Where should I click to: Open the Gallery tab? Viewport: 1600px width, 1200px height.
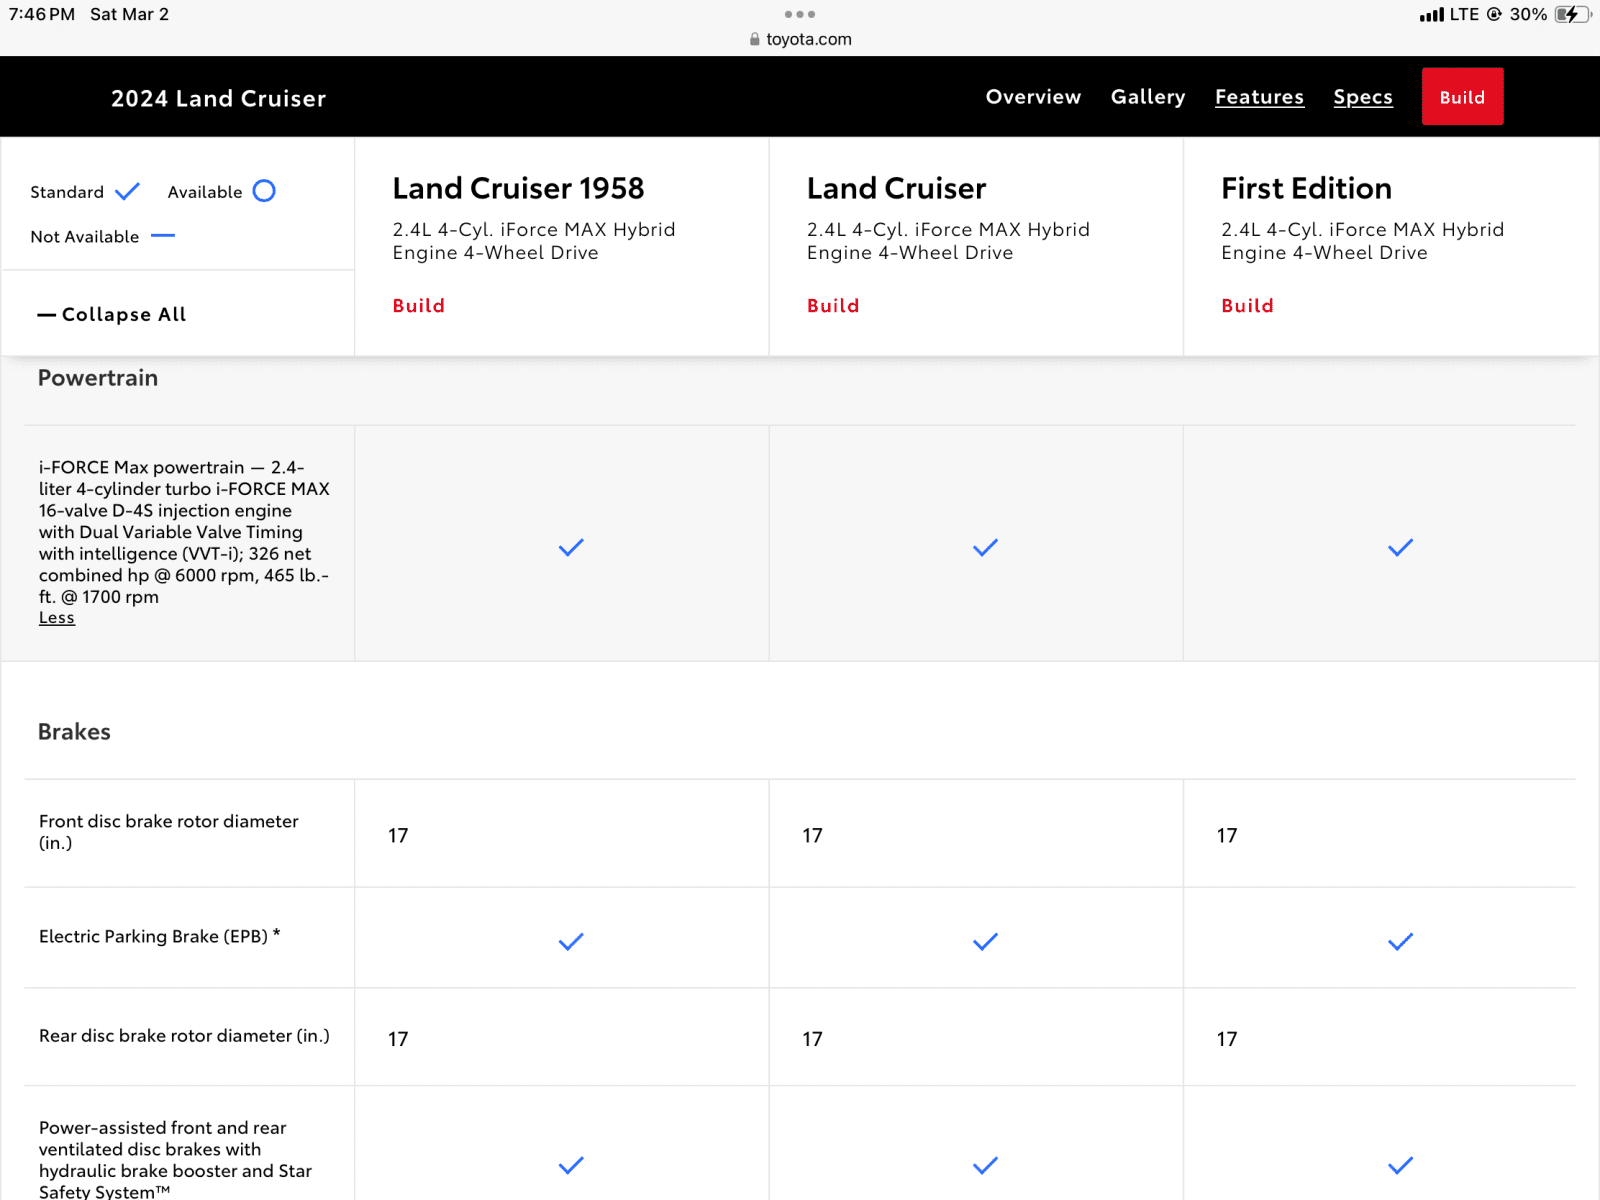click(x=1148, y=97)
